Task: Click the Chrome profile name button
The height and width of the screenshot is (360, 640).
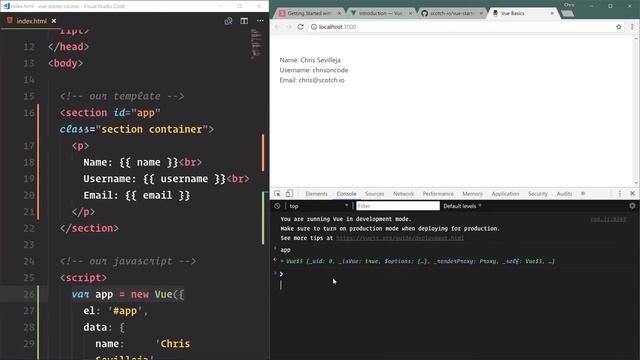Action: coord(569,4)
